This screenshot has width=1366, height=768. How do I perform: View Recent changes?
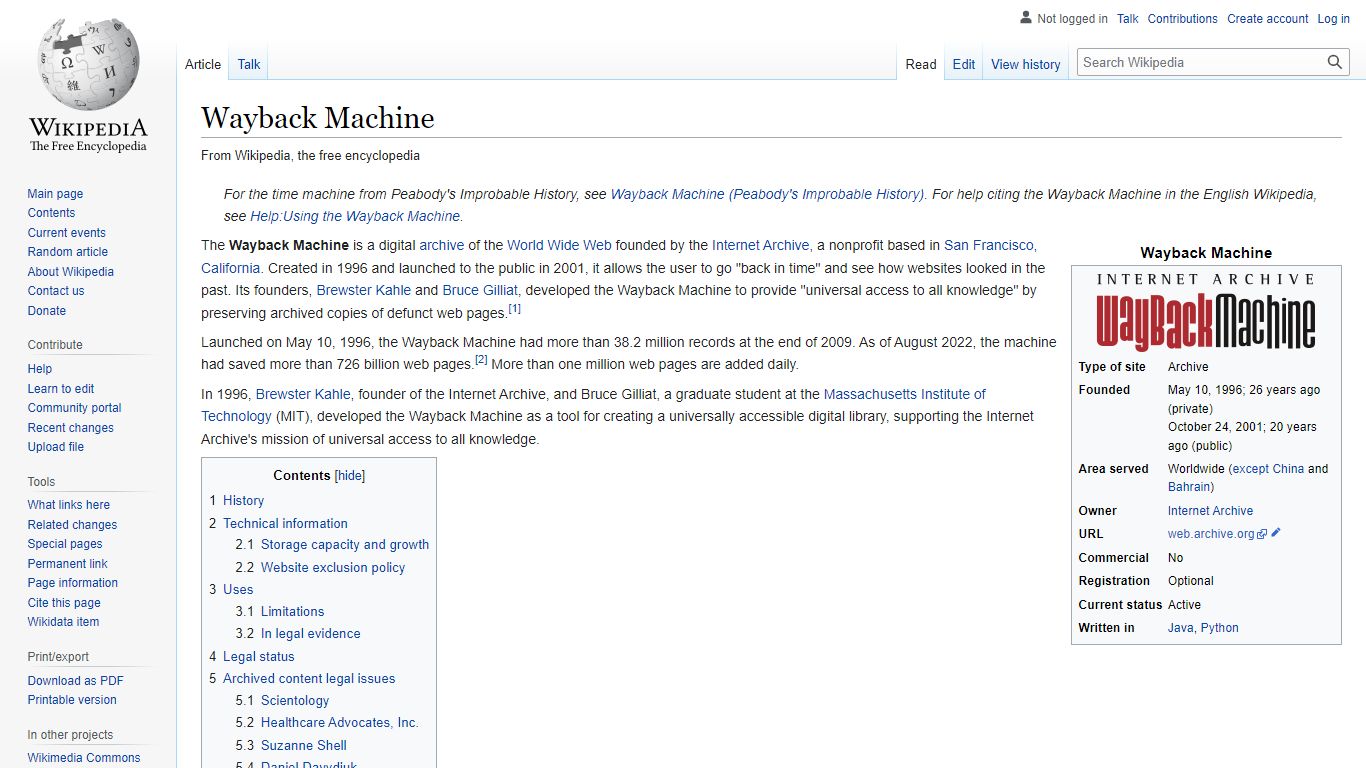(x=70, y=428)
